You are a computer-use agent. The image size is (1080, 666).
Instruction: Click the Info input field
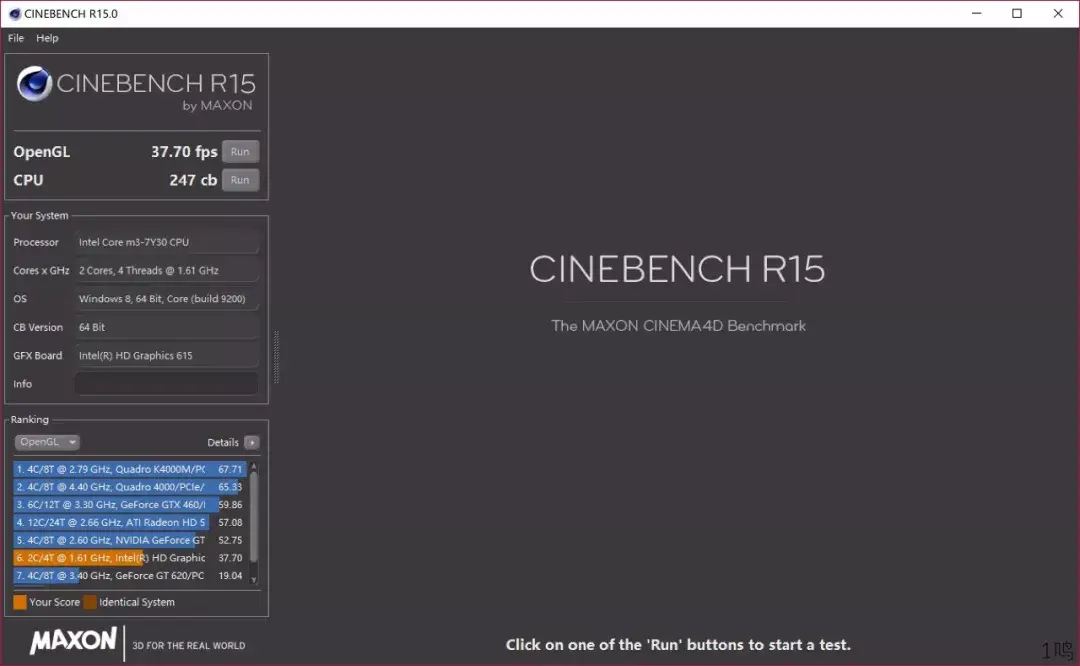pos(166,384)
